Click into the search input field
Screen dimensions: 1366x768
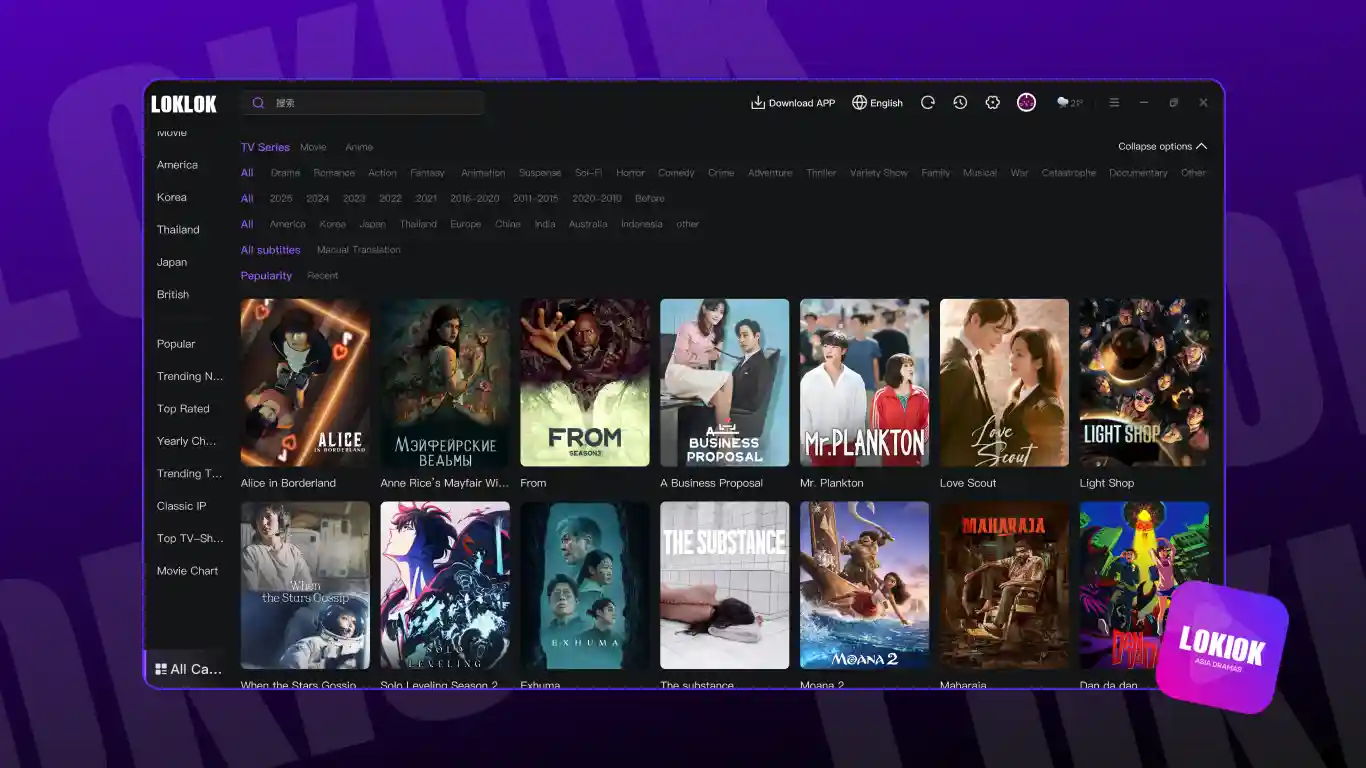(362, 103)
